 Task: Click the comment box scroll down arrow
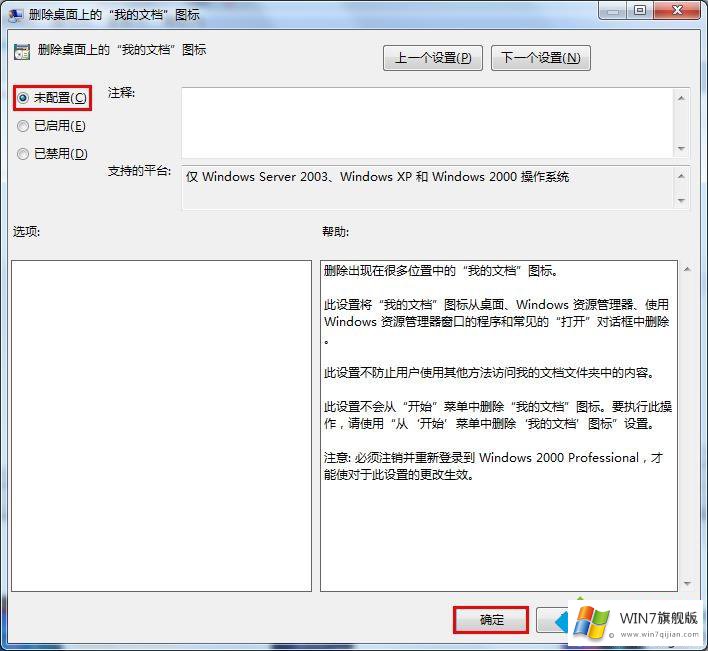(x=681, y=148)
